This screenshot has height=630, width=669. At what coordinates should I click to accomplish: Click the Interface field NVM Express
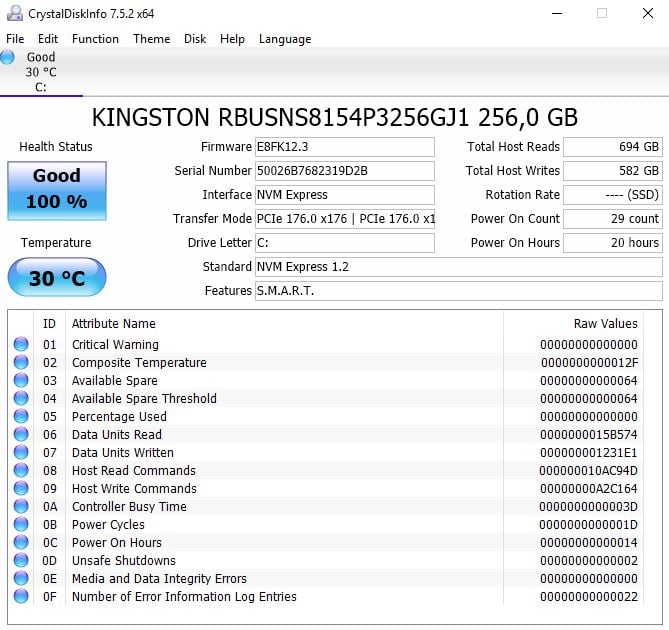345,195
